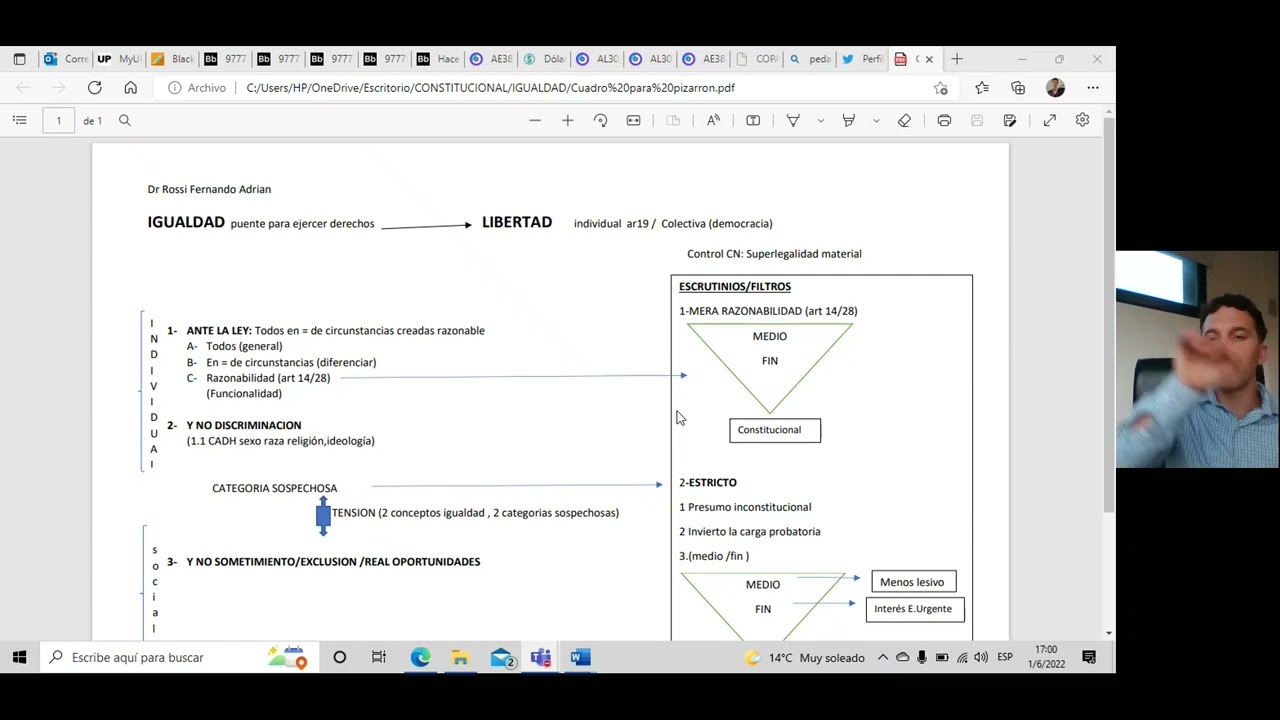Click 'CATEGORIA SOSPECHOSA' text in the PDF

click(274, 488)
